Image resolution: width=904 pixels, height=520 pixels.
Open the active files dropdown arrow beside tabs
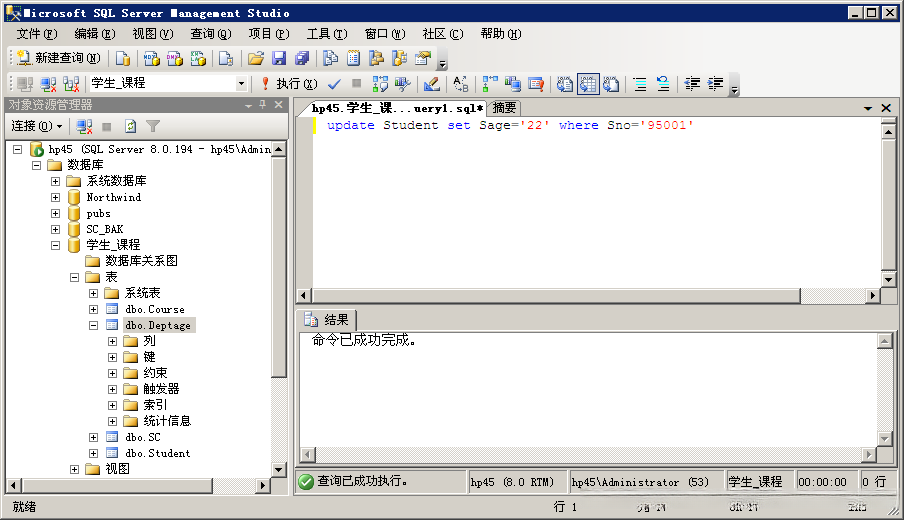(x=868, y=108)
